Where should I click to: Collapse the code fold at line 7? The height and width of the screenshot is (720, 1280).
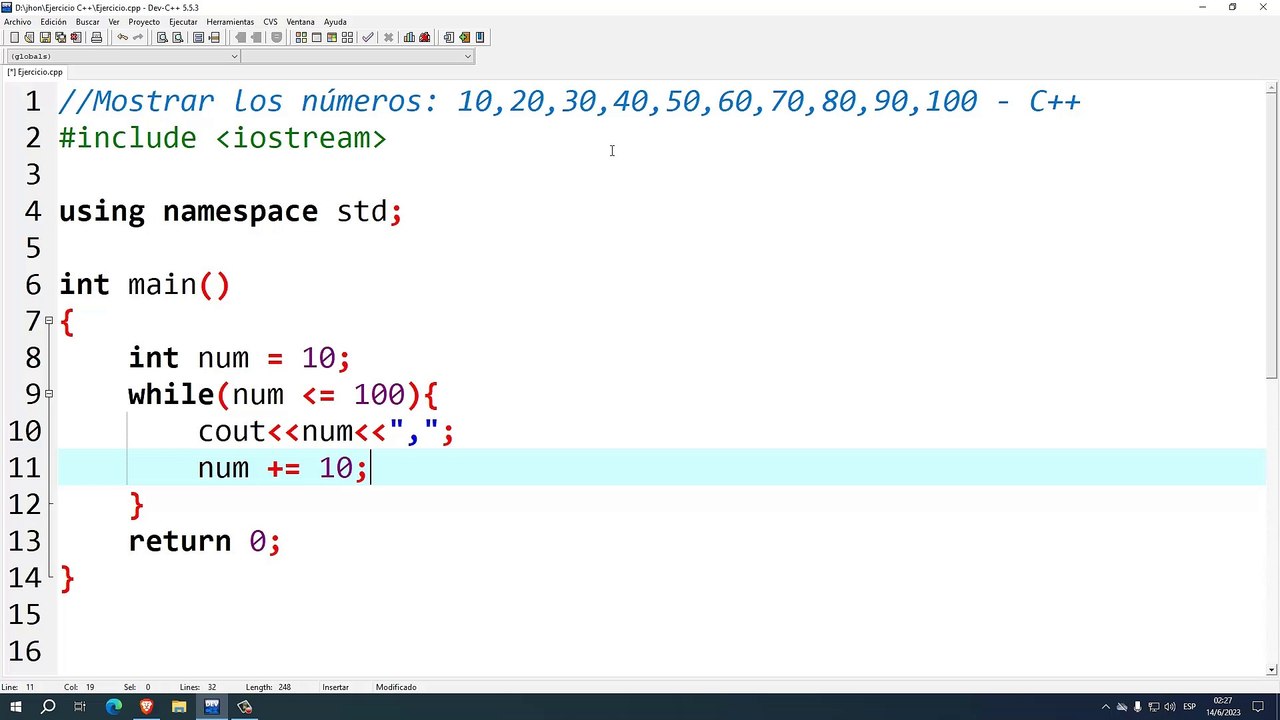click(48, 321)
